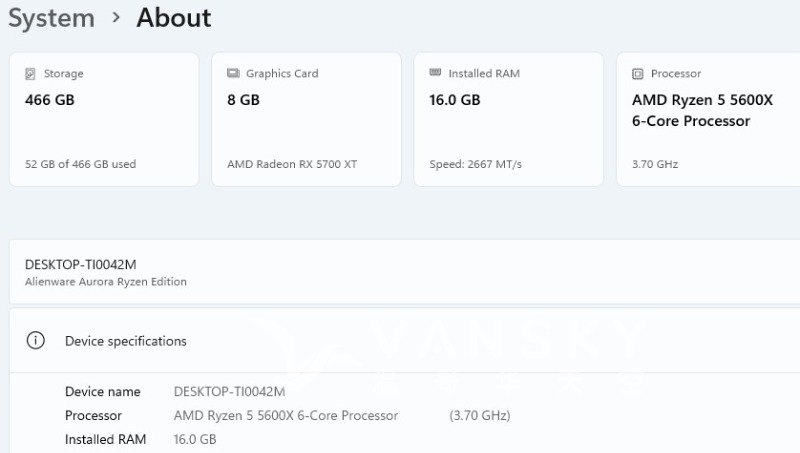Click the Installed RAM value 16.0 GB row

click(195, 439)
